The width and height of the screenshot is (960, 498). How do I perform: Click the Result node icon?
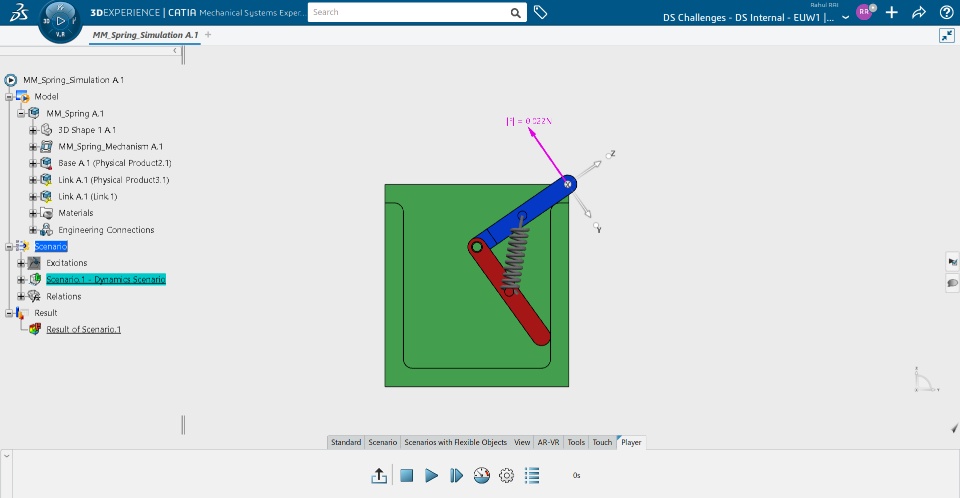(x=22, y=313)
